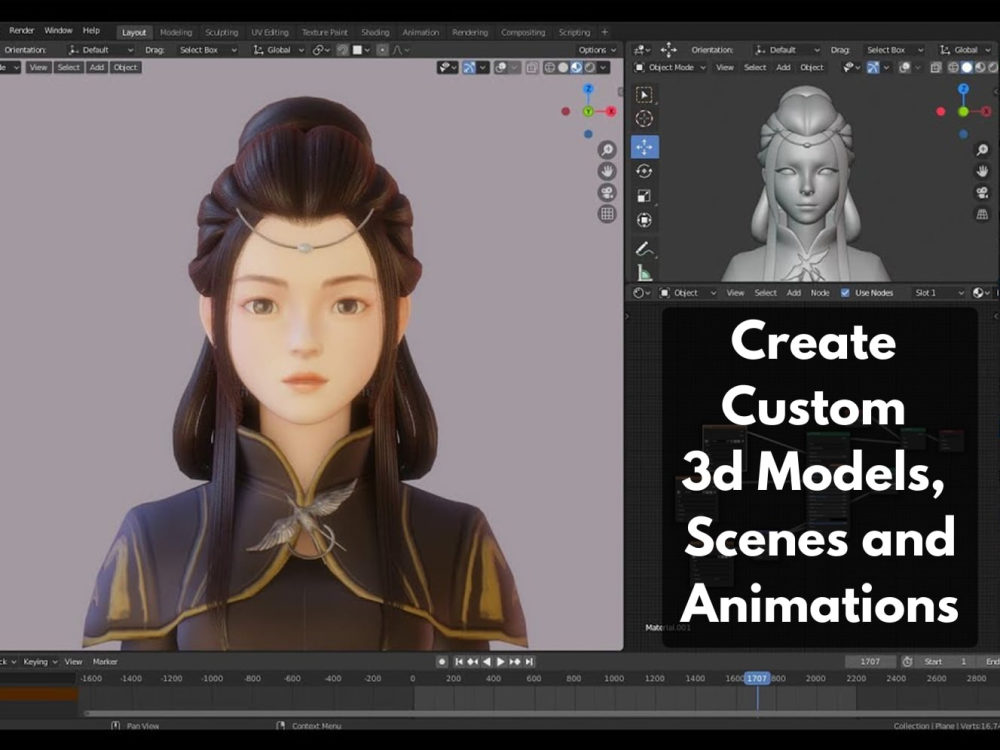Activate the Rotate tool in right viewport

click(x=644, y=171)
